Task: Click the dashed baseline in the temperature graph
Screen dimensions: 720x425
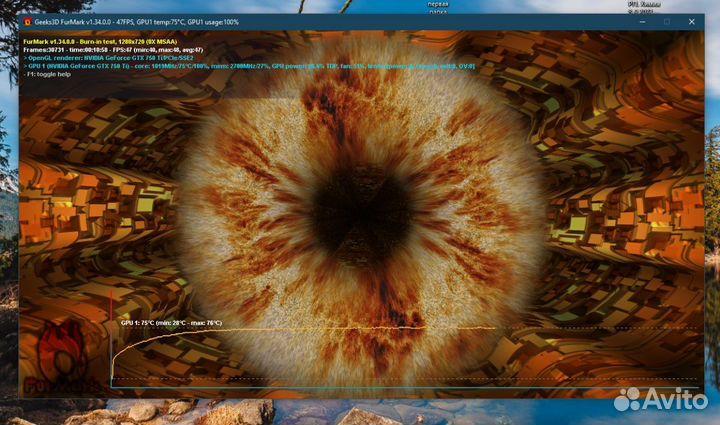Action: (400, 378)
